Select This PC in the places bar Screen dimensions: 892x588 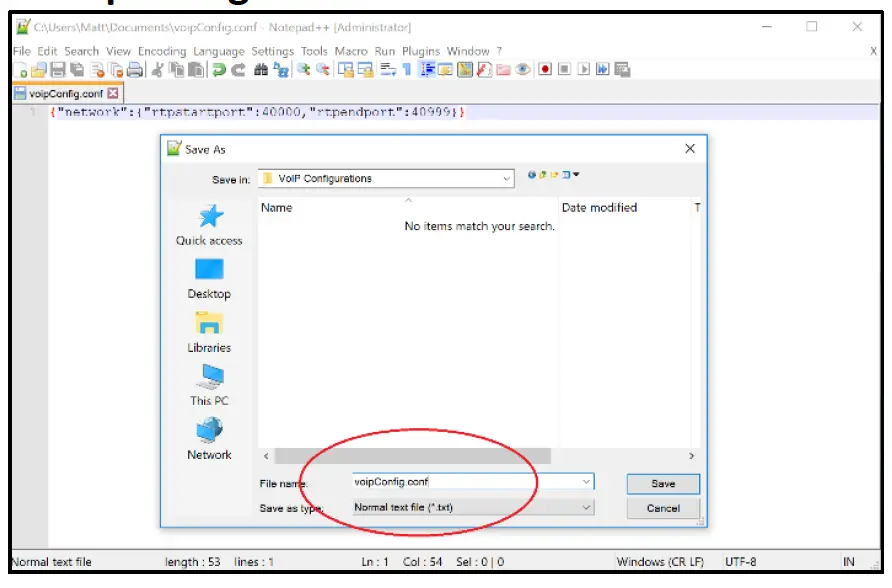[209, 385]
